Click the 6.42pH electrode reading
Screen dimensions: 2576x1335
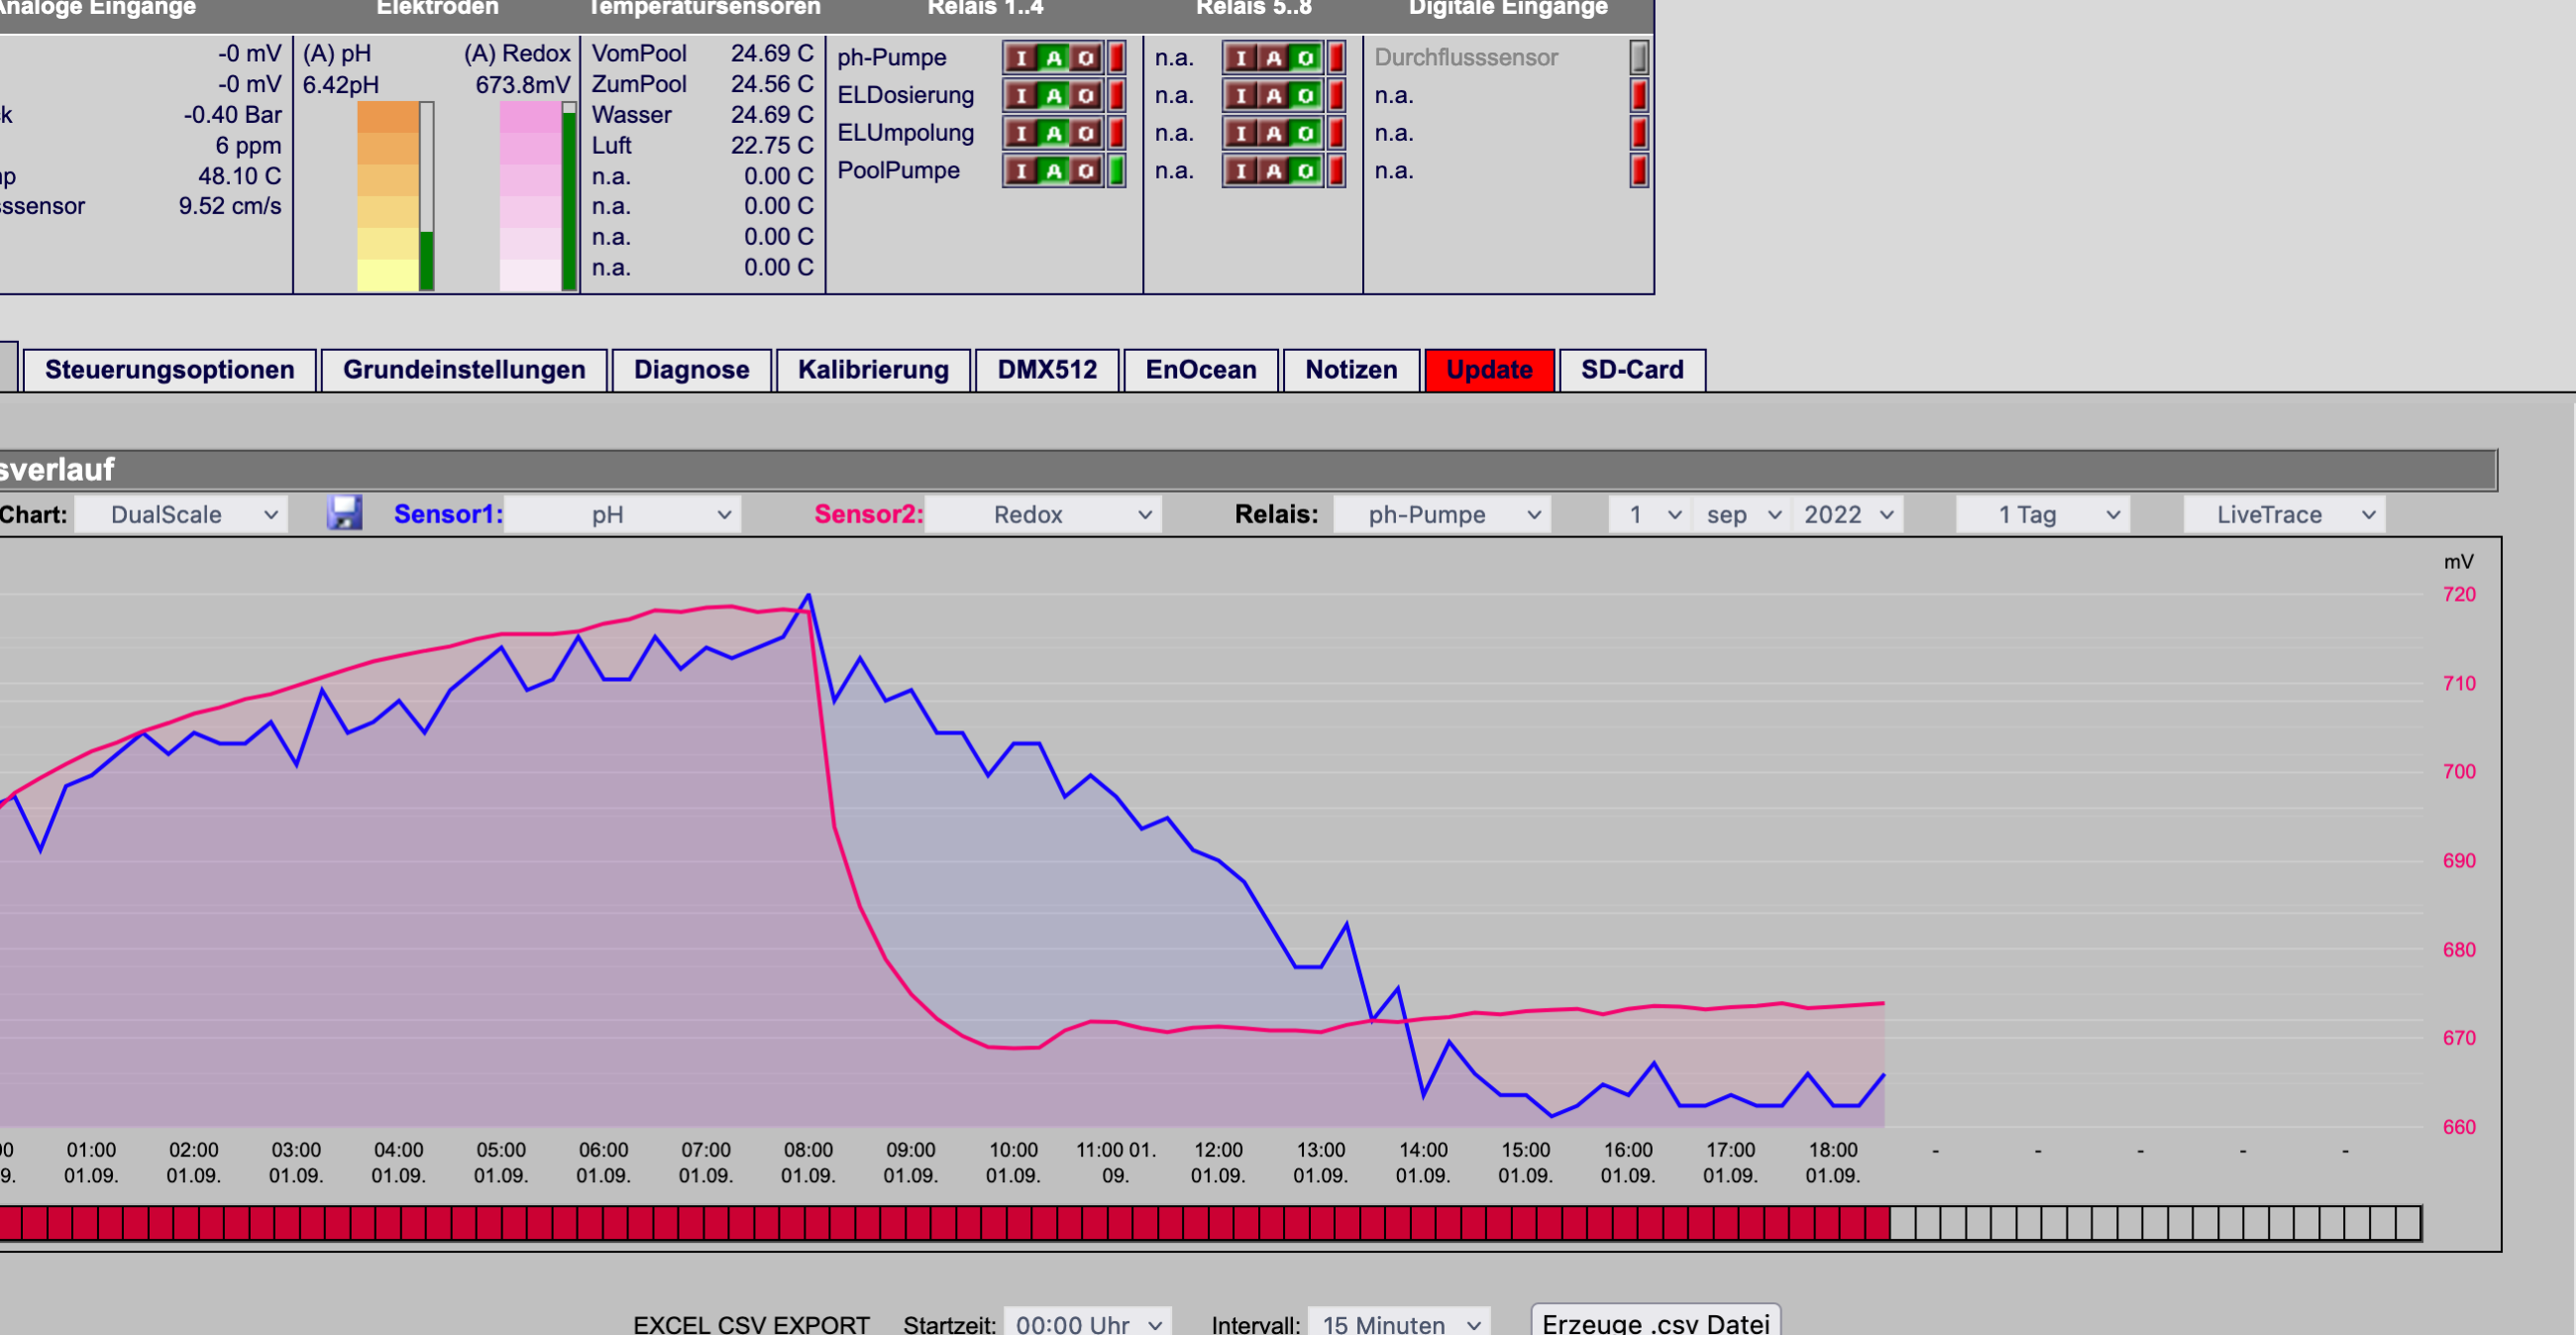341,85
